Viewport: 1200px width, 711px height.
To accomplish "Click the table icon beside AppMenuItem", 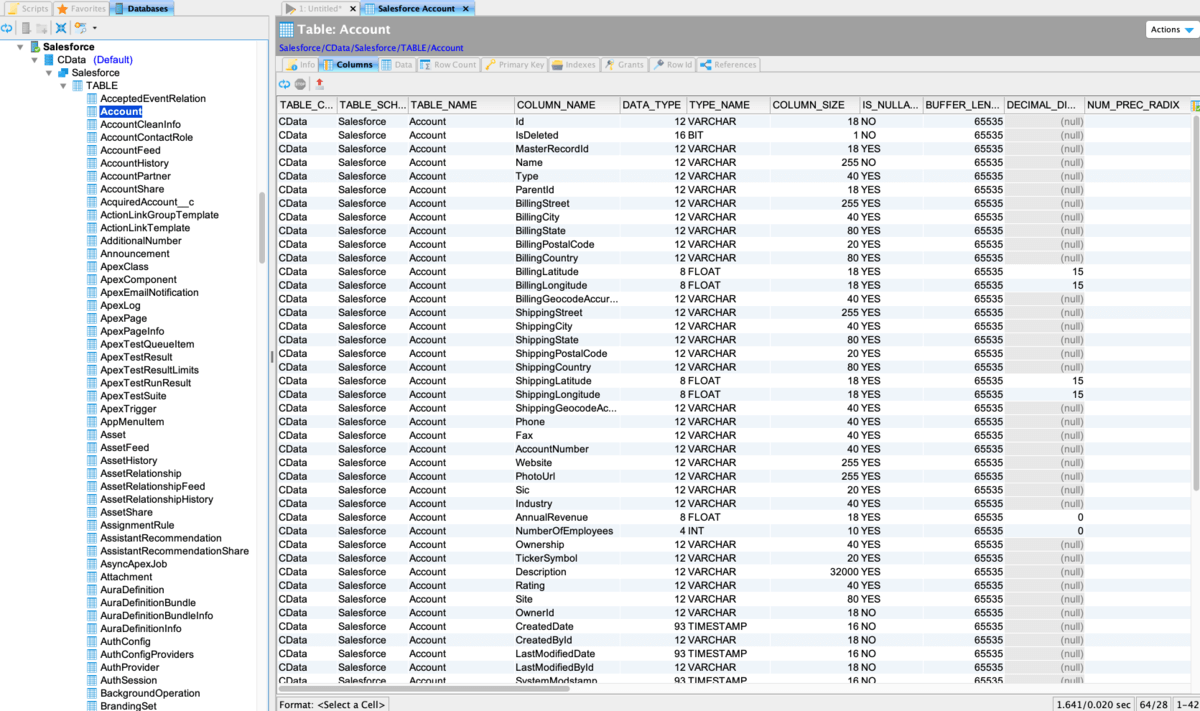I will 92,422.
